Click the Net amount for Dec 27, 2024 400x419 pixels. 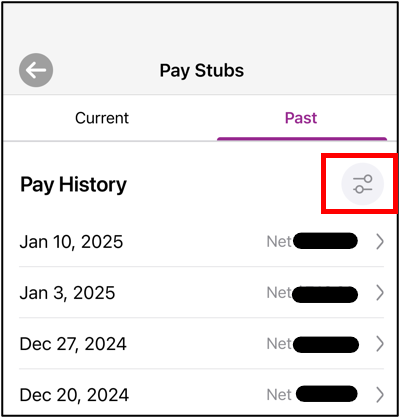326,345
